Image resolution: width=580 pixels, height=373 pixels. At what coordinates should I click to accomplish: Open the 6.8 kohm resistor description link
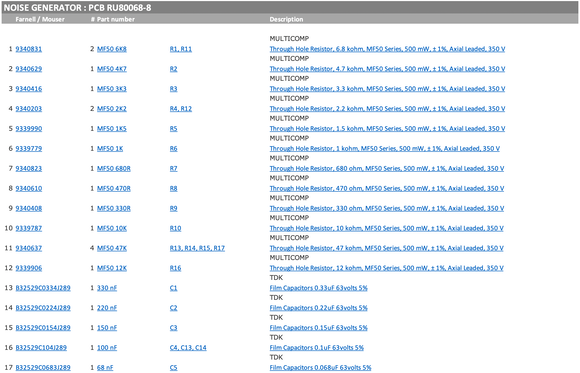[387, 49]
